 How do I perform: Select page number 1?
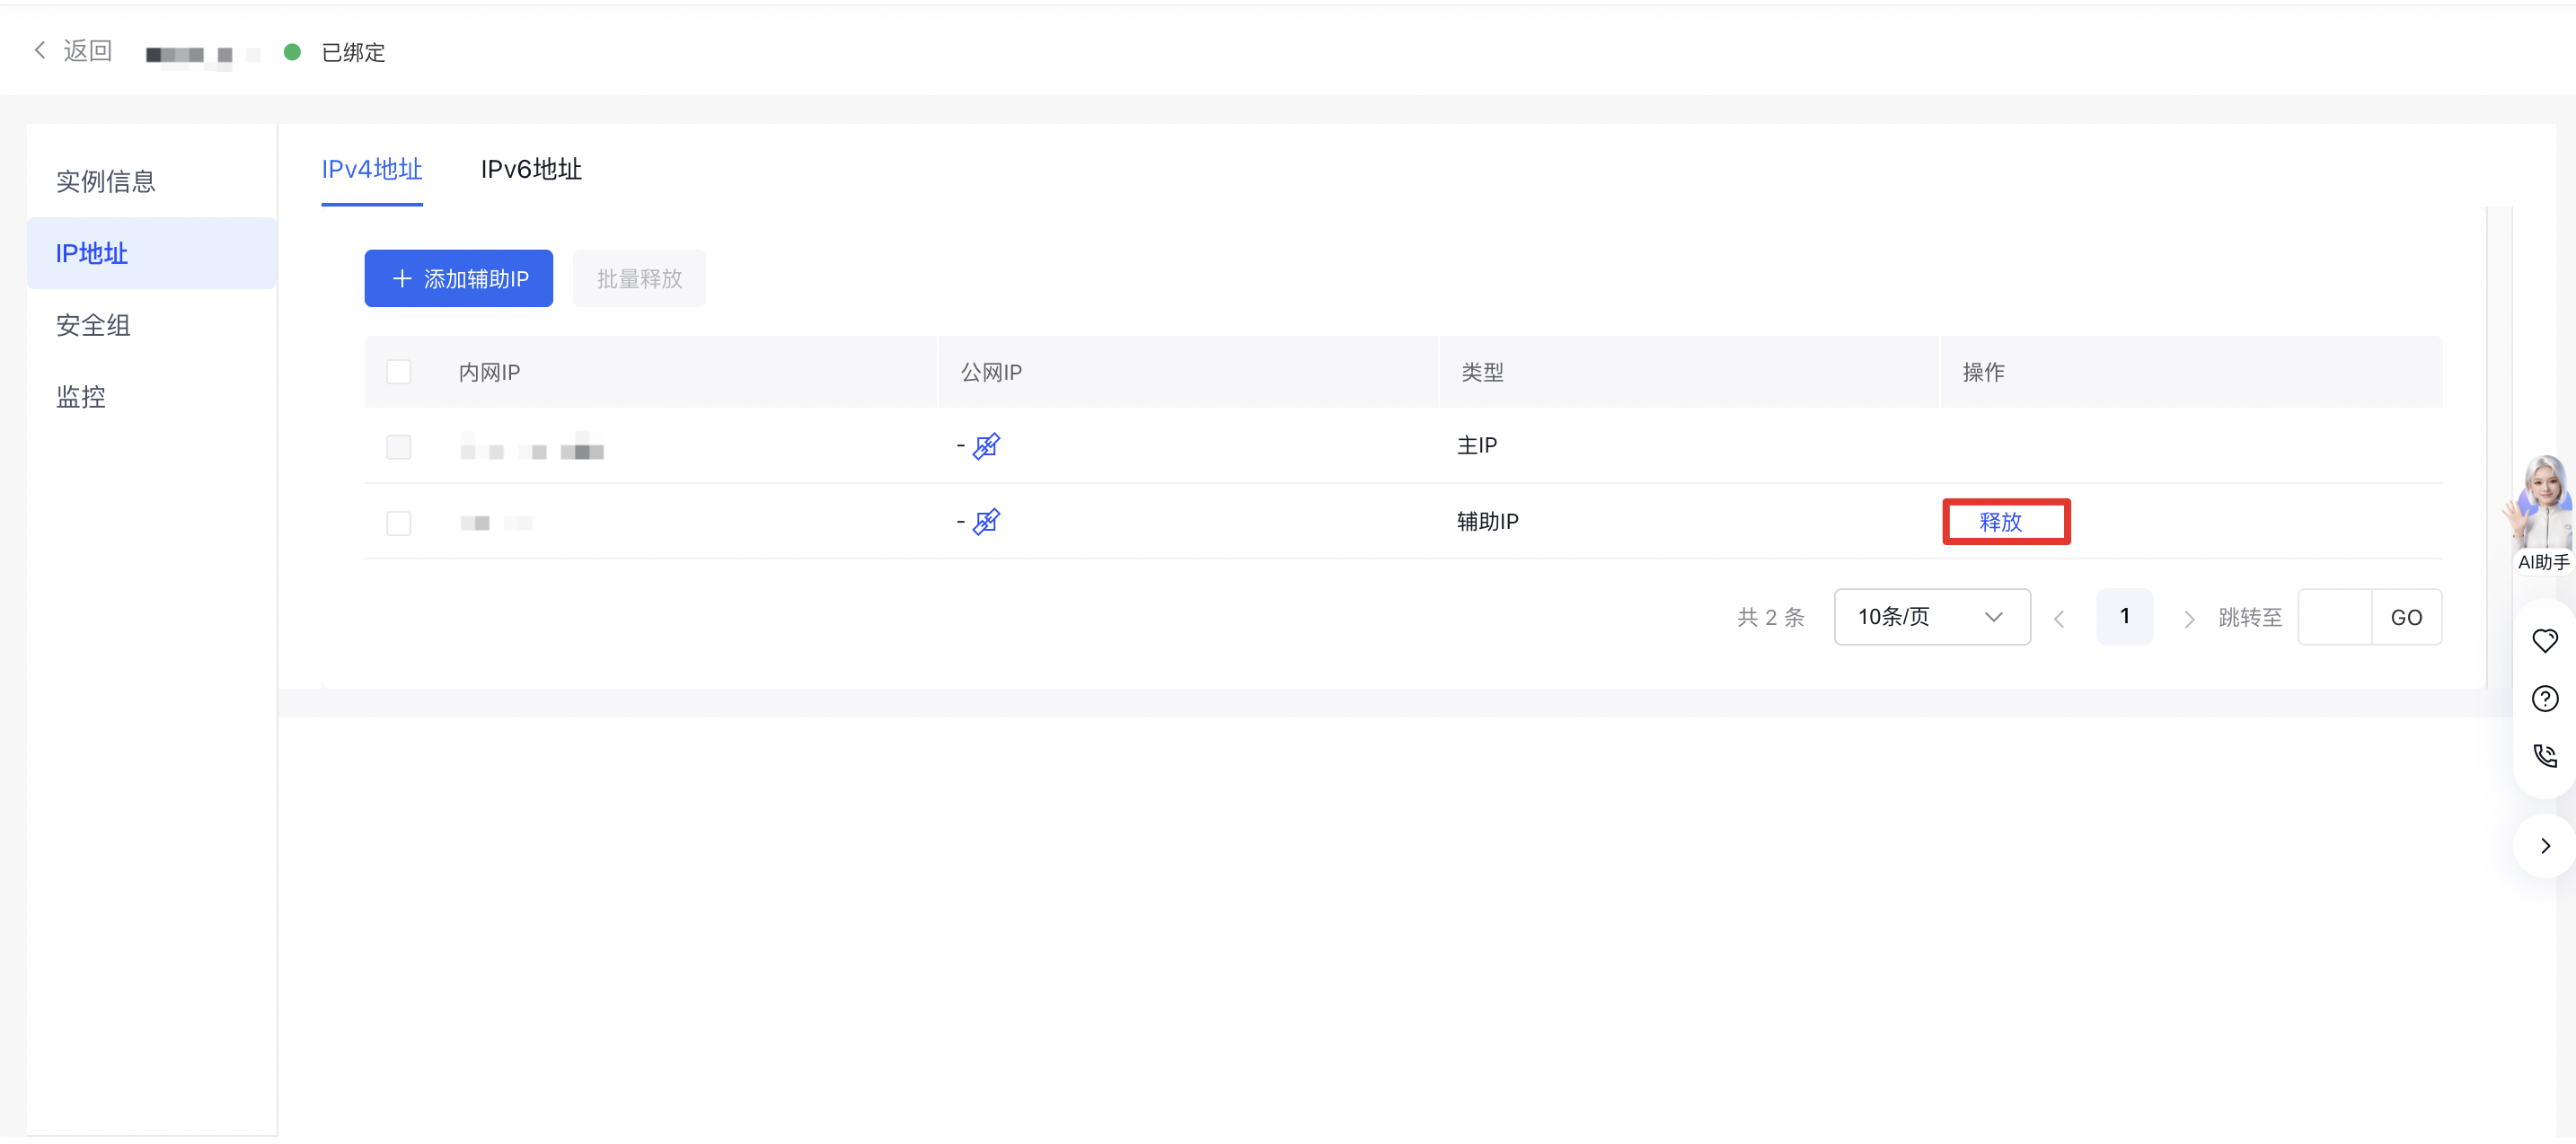(2124, 617)
